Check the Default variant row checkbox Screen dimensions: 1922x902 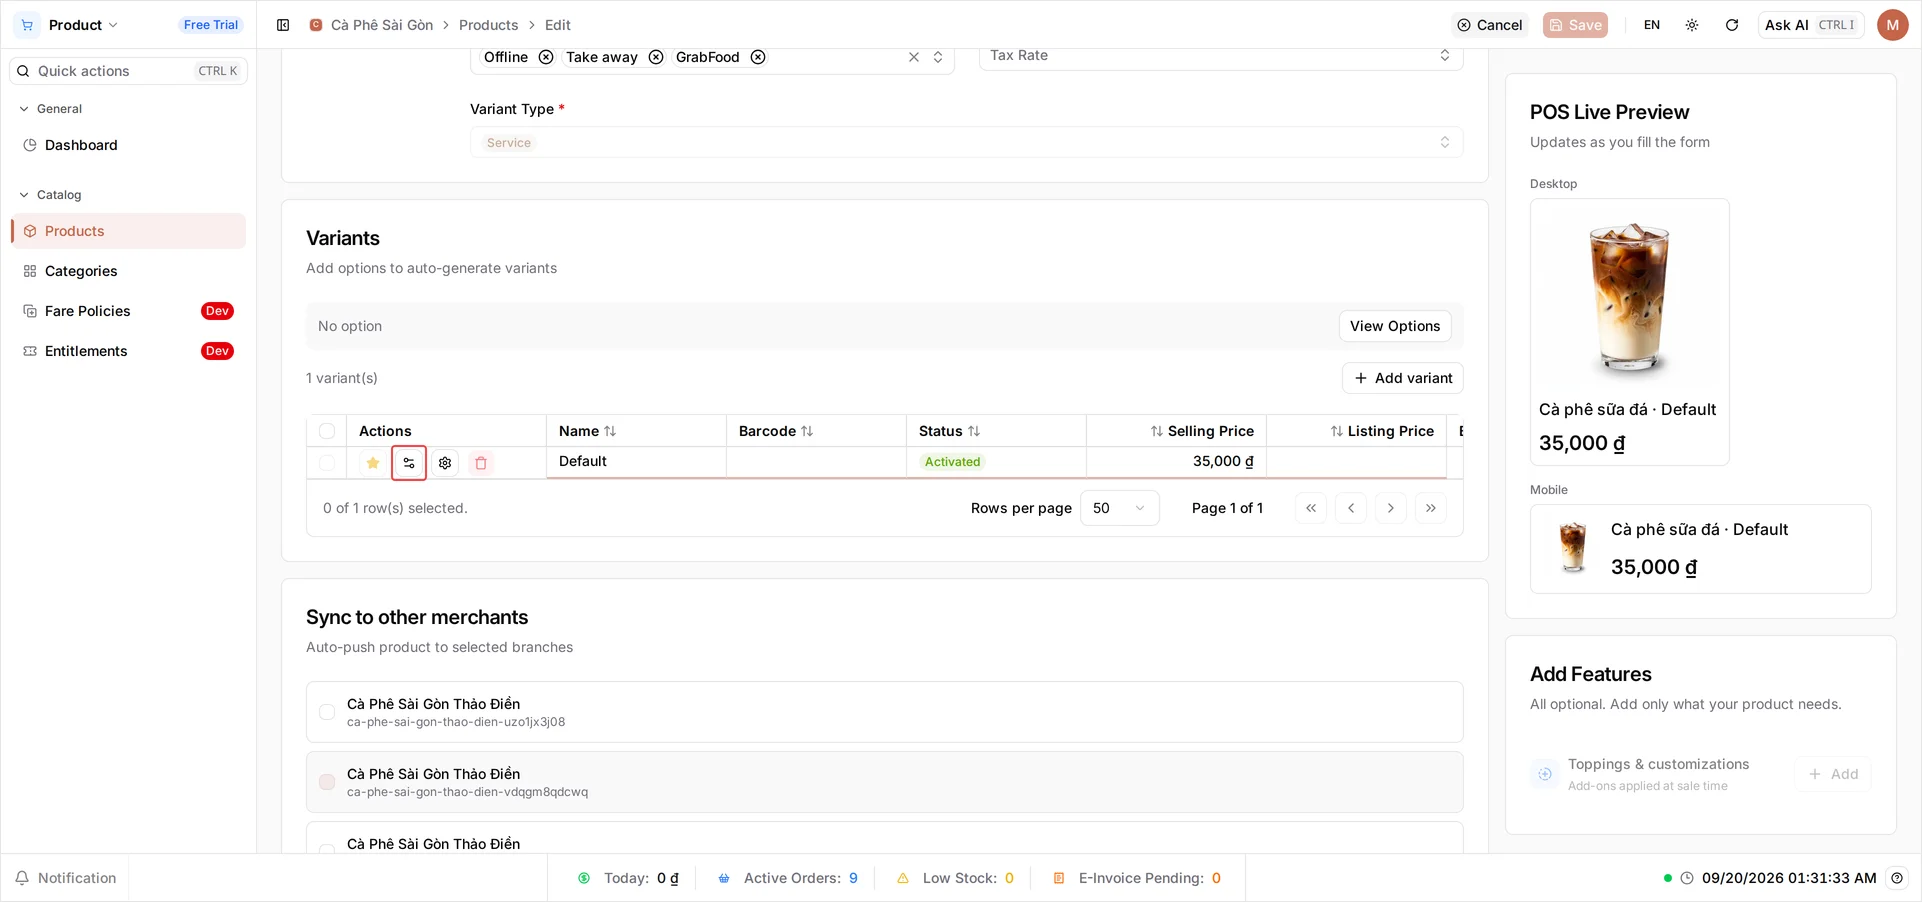click(x=327, y=463)
